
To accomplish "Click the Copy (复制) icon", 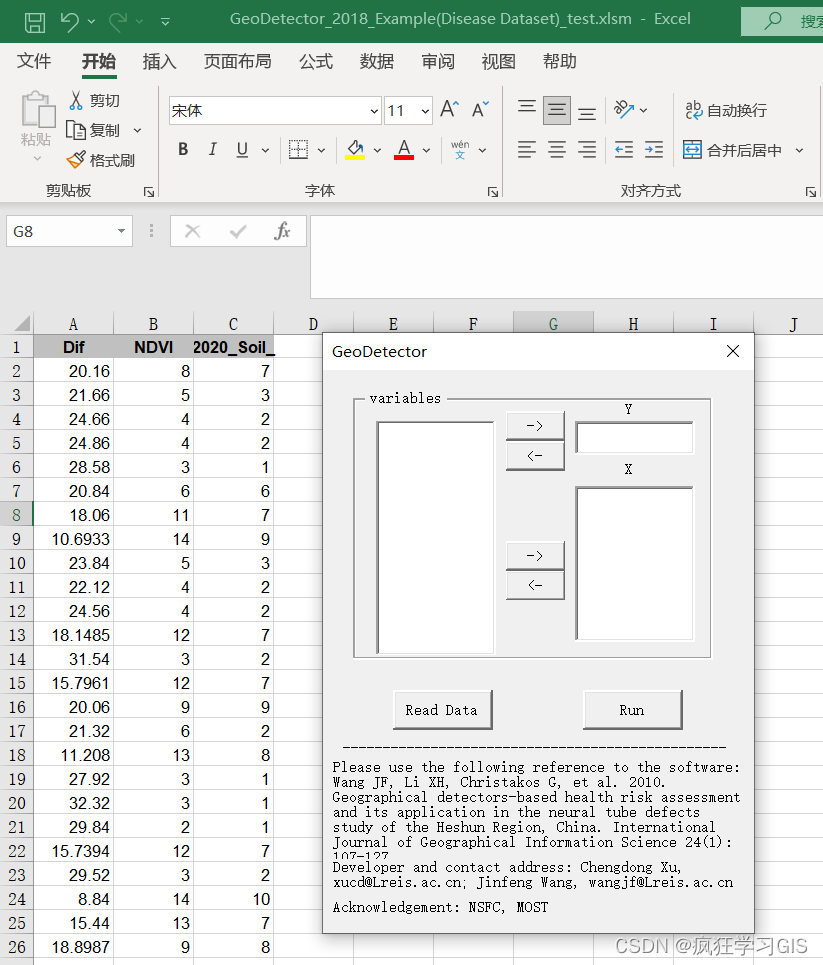I will pos(76,130).
